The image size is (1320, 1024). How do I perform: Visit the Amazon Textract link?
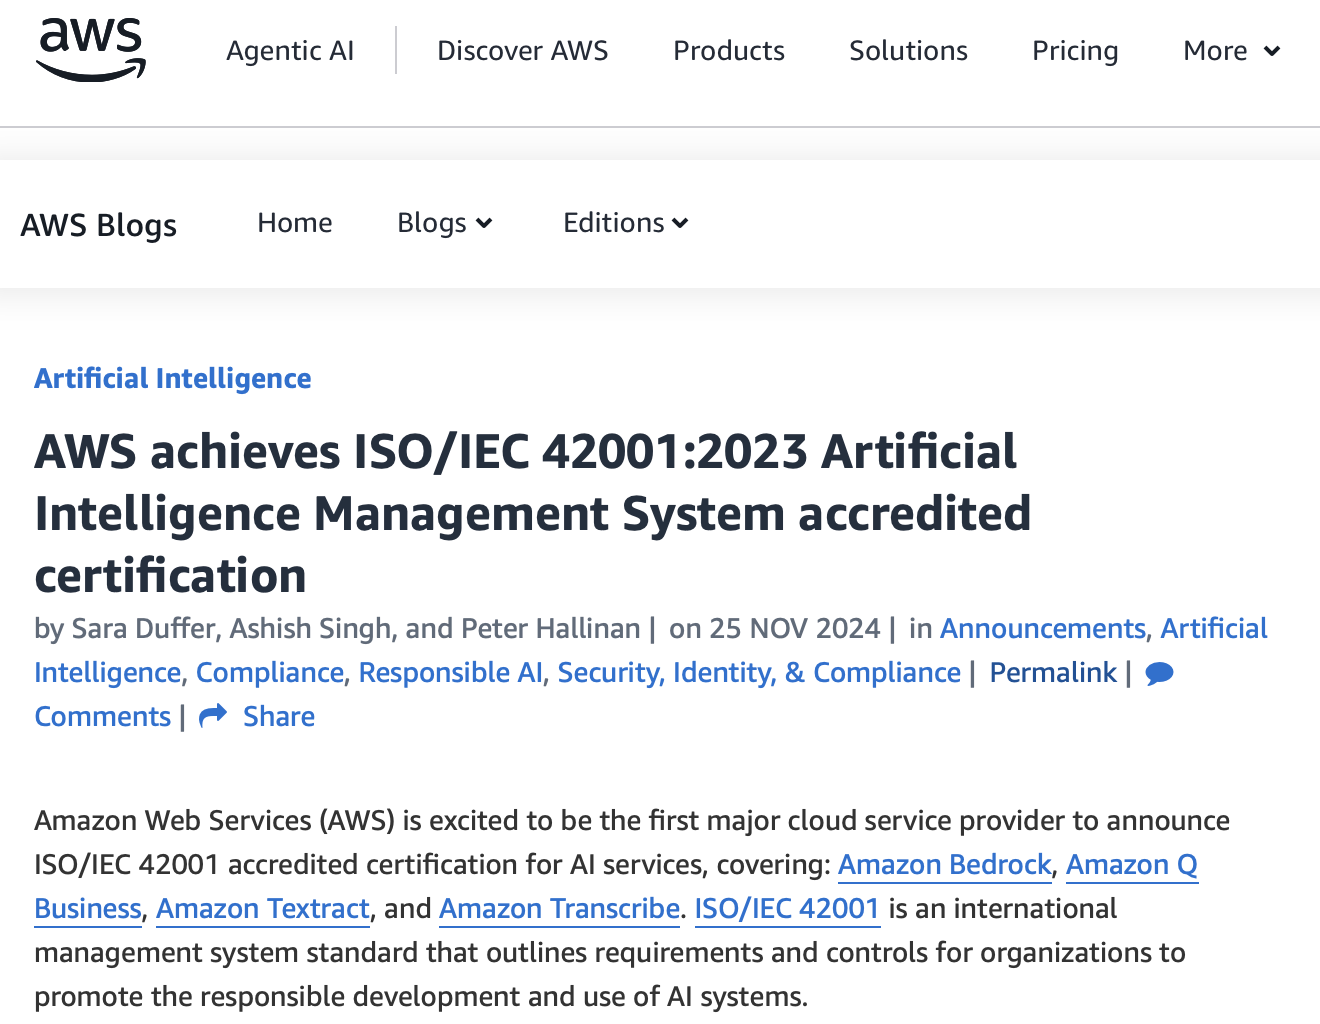[x=263, y=908]
